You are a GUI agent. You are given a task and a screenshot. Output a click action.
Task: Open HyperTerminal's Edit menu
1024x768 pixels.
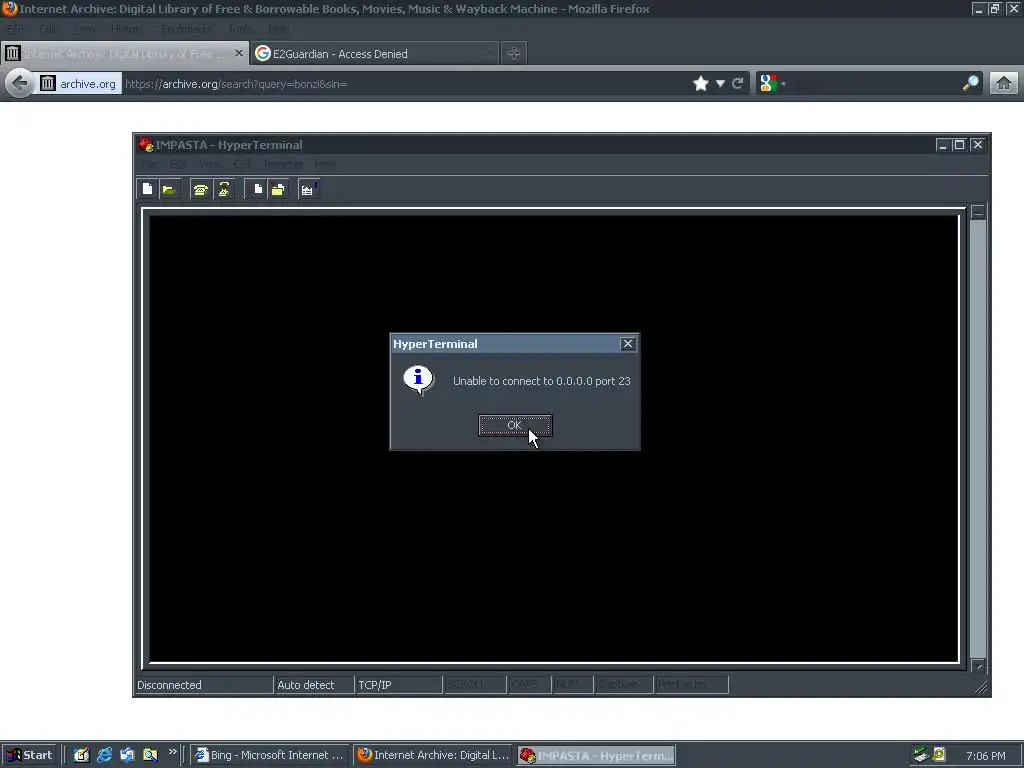pos(178,164)
